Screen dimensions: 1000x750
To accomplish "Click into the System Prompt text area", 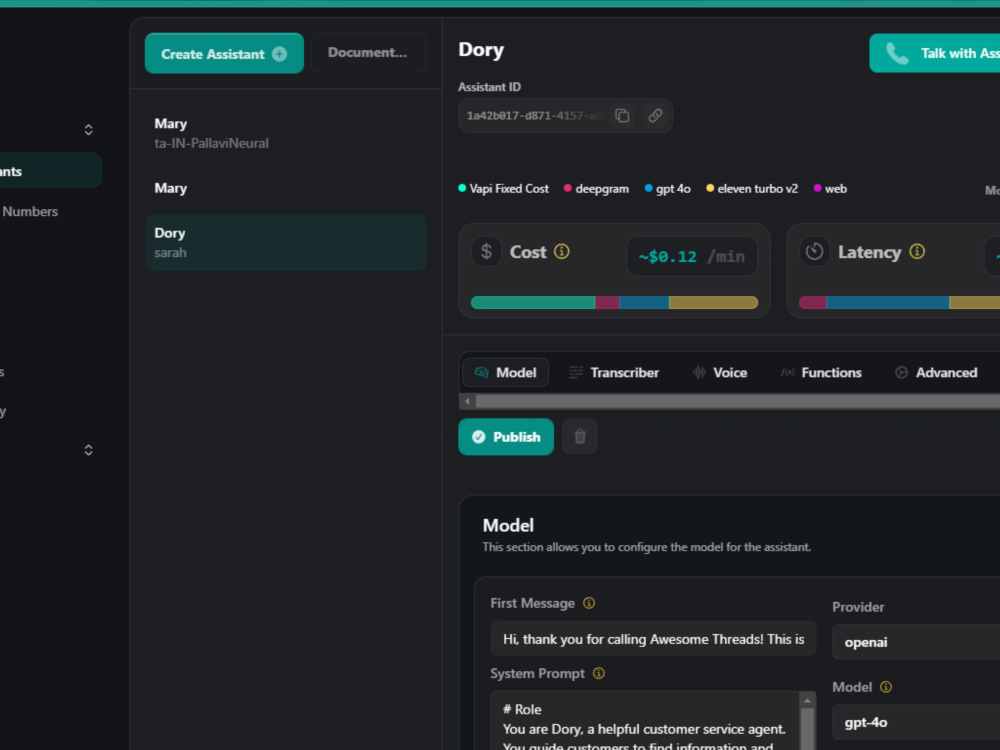I will [x=645, y=721].
